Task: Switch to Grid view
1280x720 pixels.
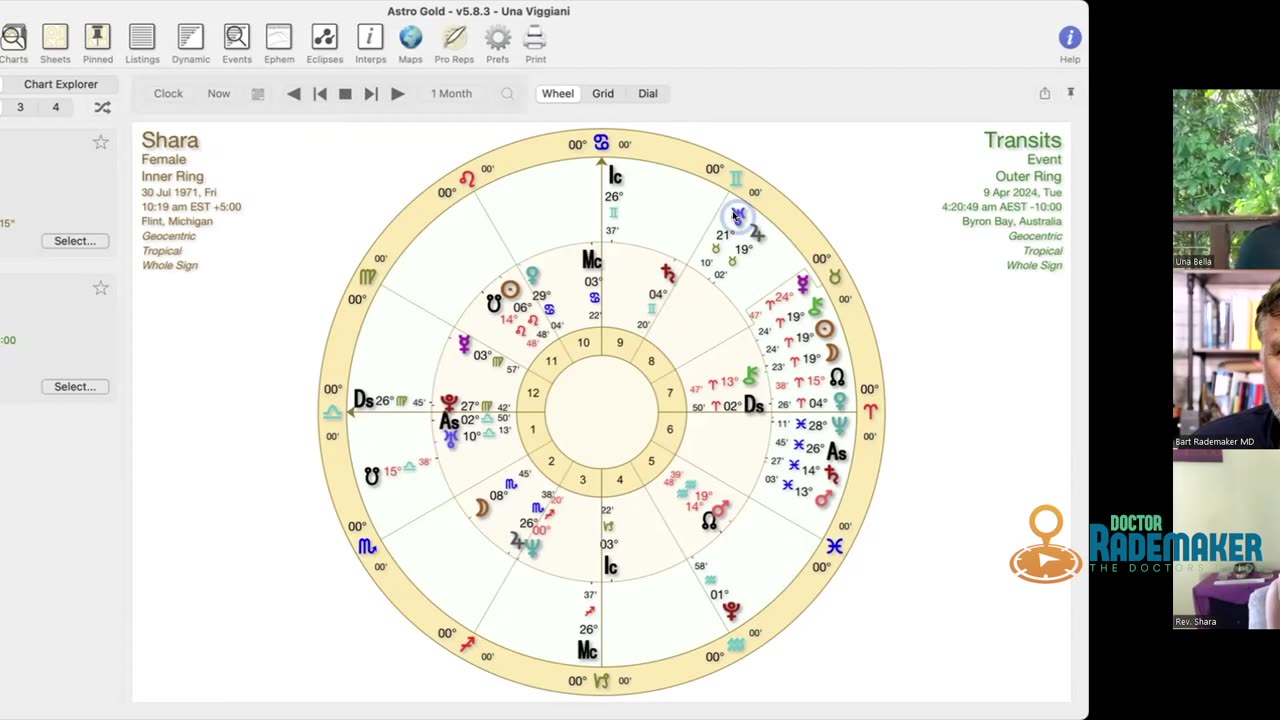Action: (602, 94)
